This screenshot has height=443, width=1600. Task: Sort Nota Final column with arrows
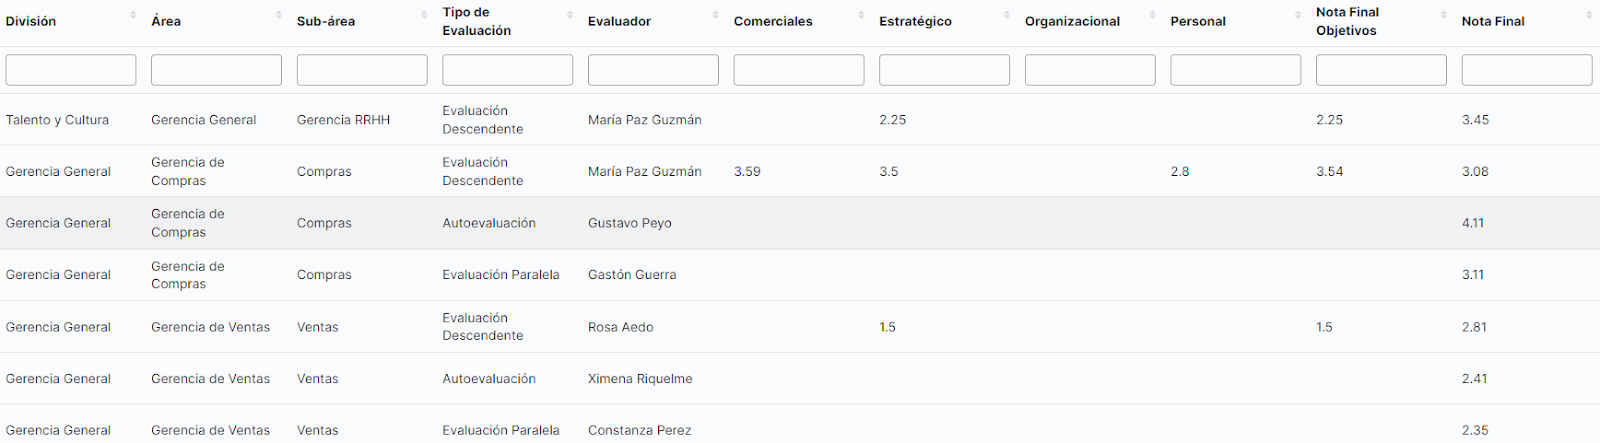[1589, 15]
